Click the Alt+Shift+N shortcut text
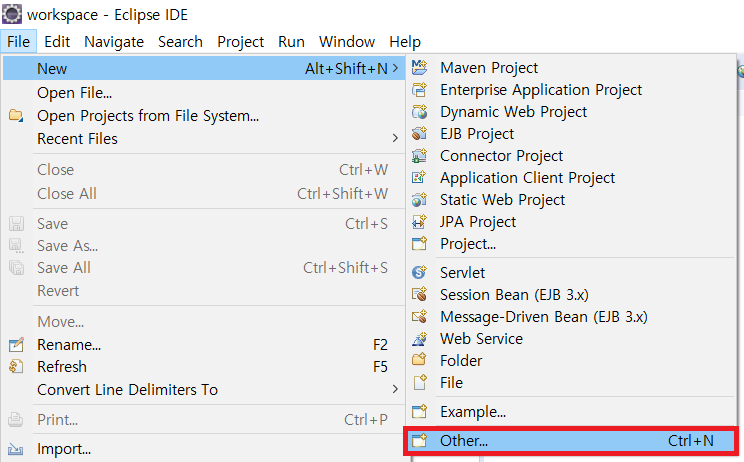 346,69
